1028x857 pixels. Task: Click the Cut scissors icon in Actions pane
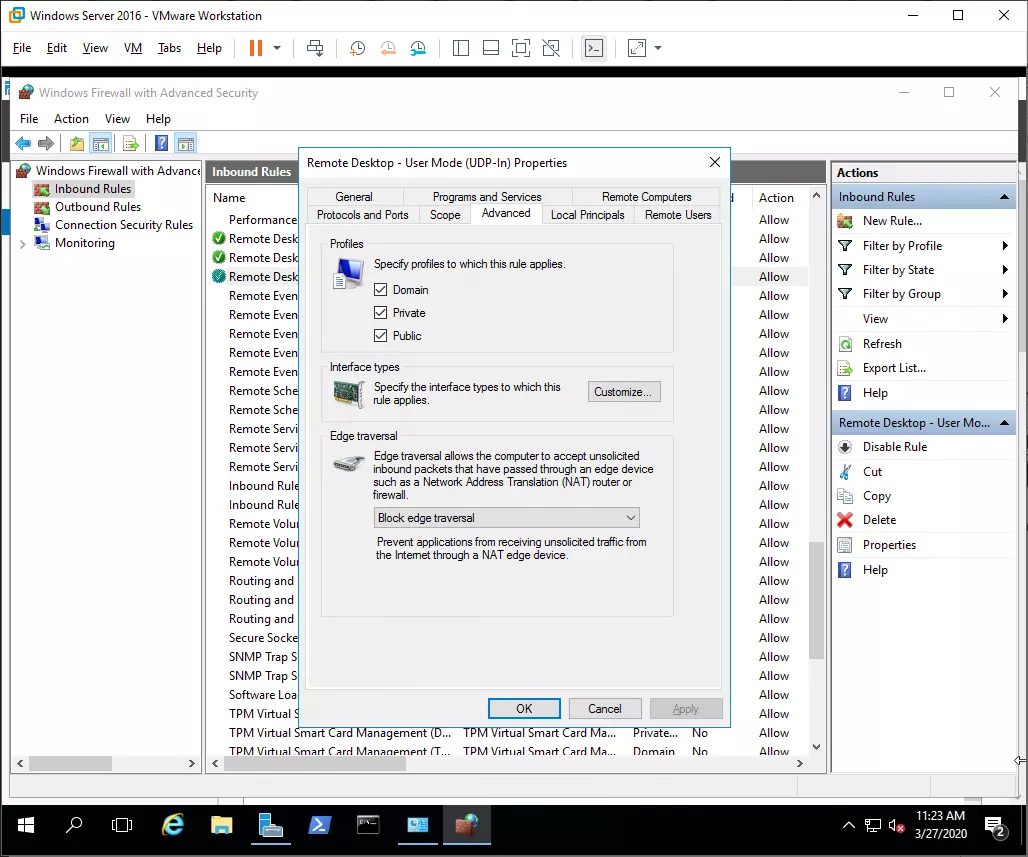coord(845,471)
